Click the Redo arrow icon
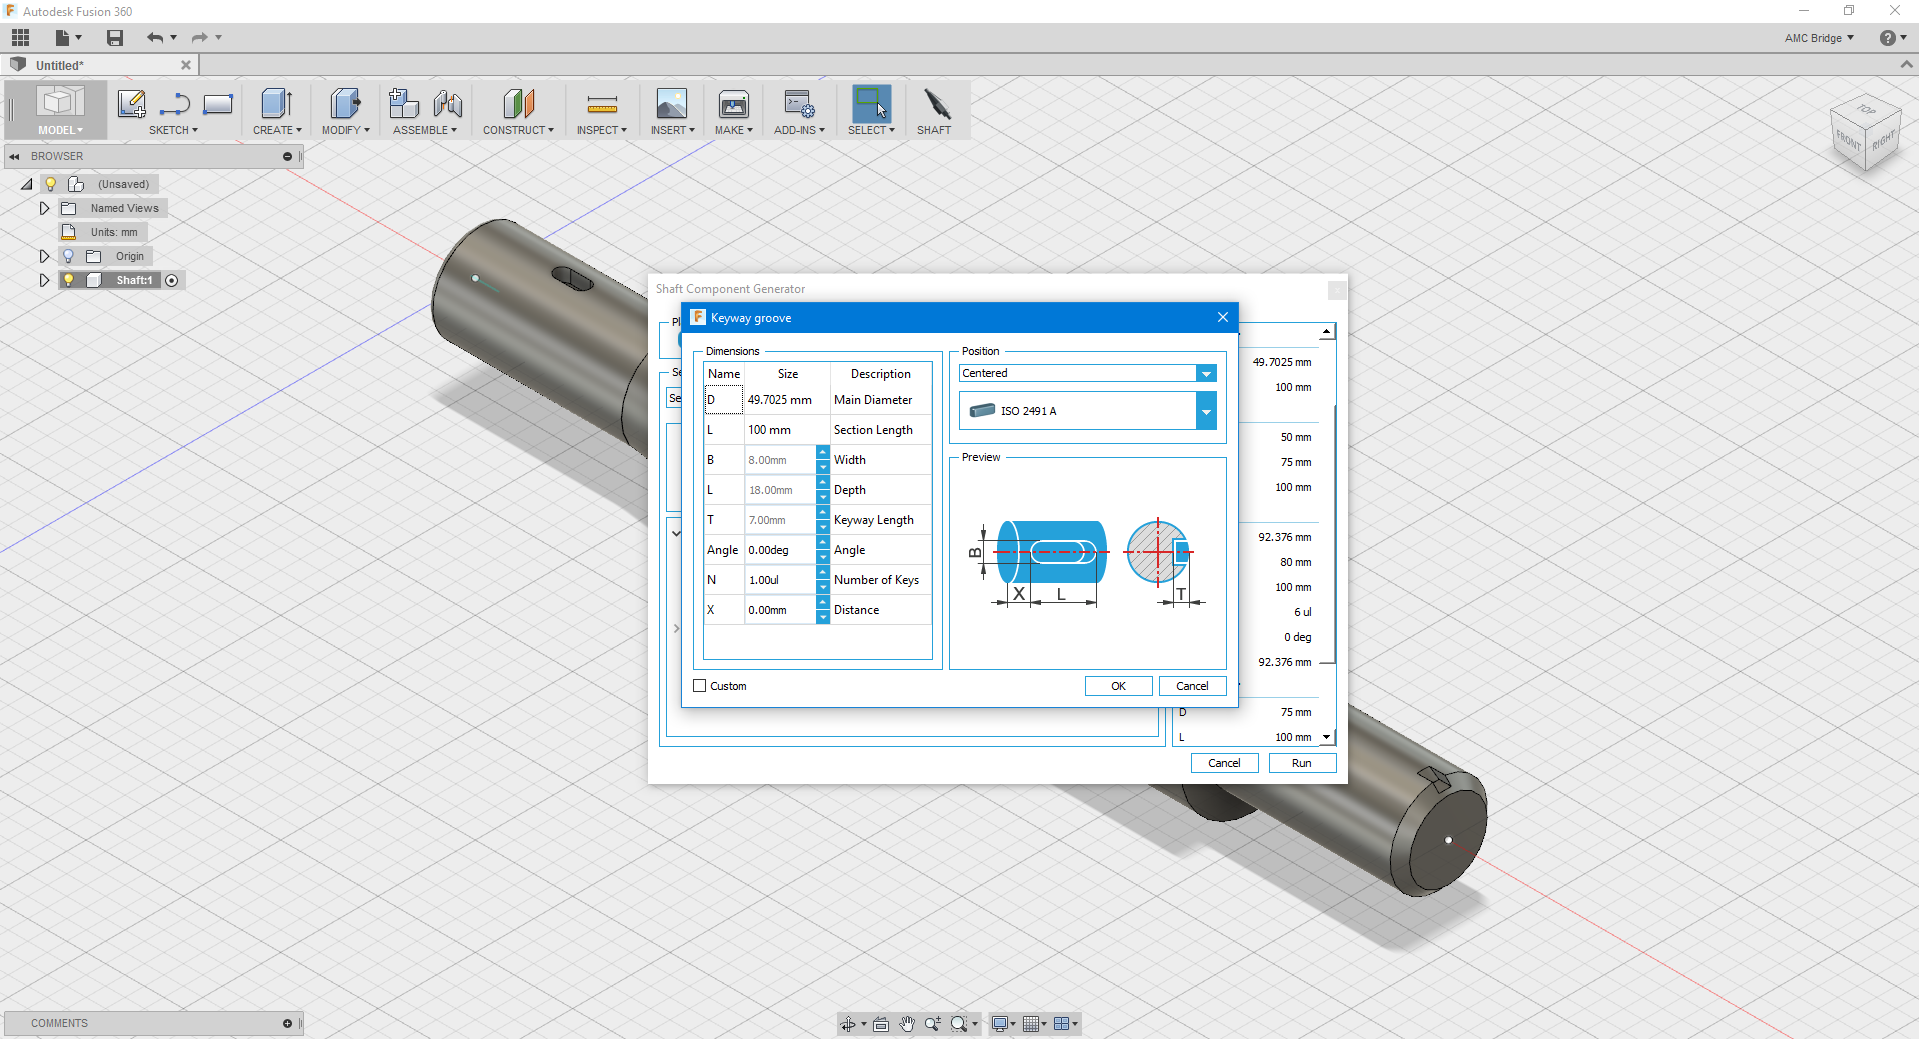 200,38
